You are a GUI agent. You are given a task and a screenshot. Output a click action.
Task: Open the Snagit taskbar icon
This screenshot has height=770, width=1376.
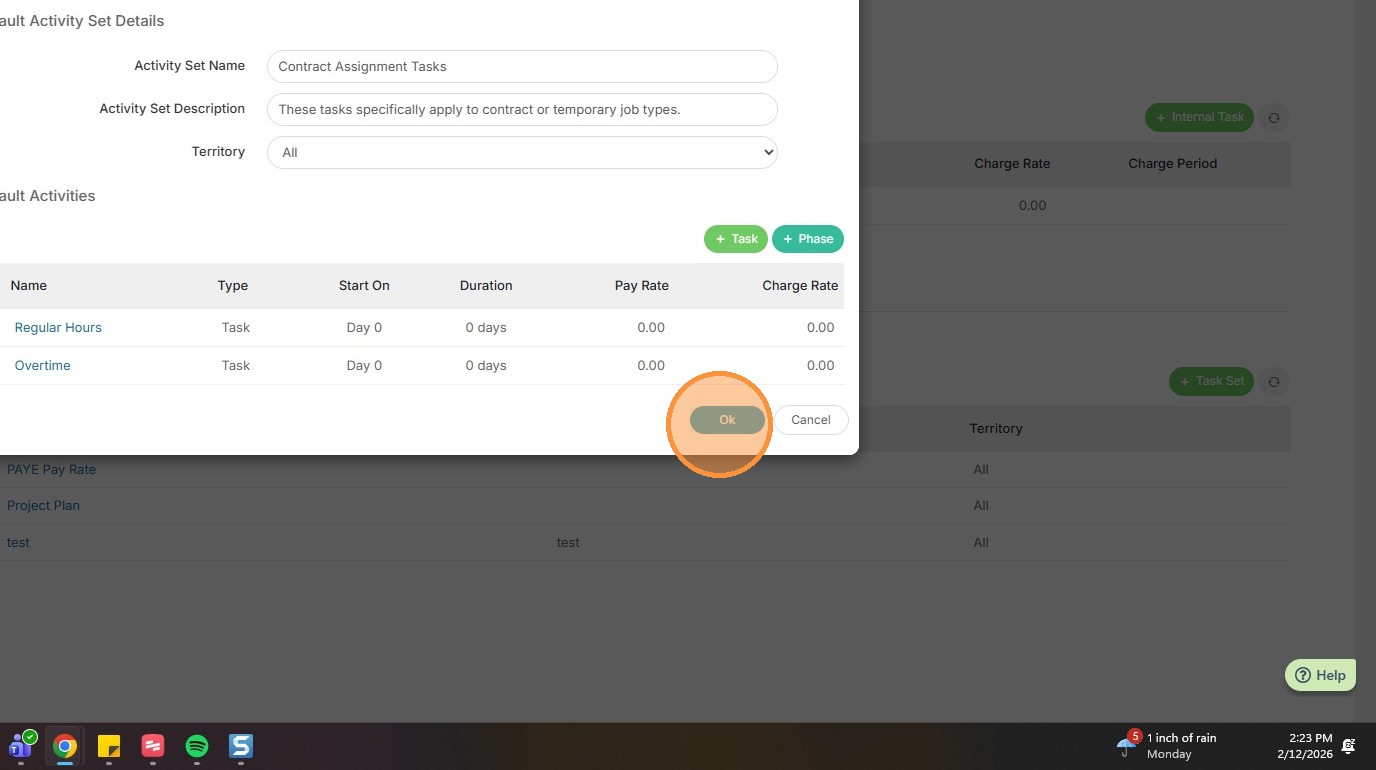coord(241,746)
